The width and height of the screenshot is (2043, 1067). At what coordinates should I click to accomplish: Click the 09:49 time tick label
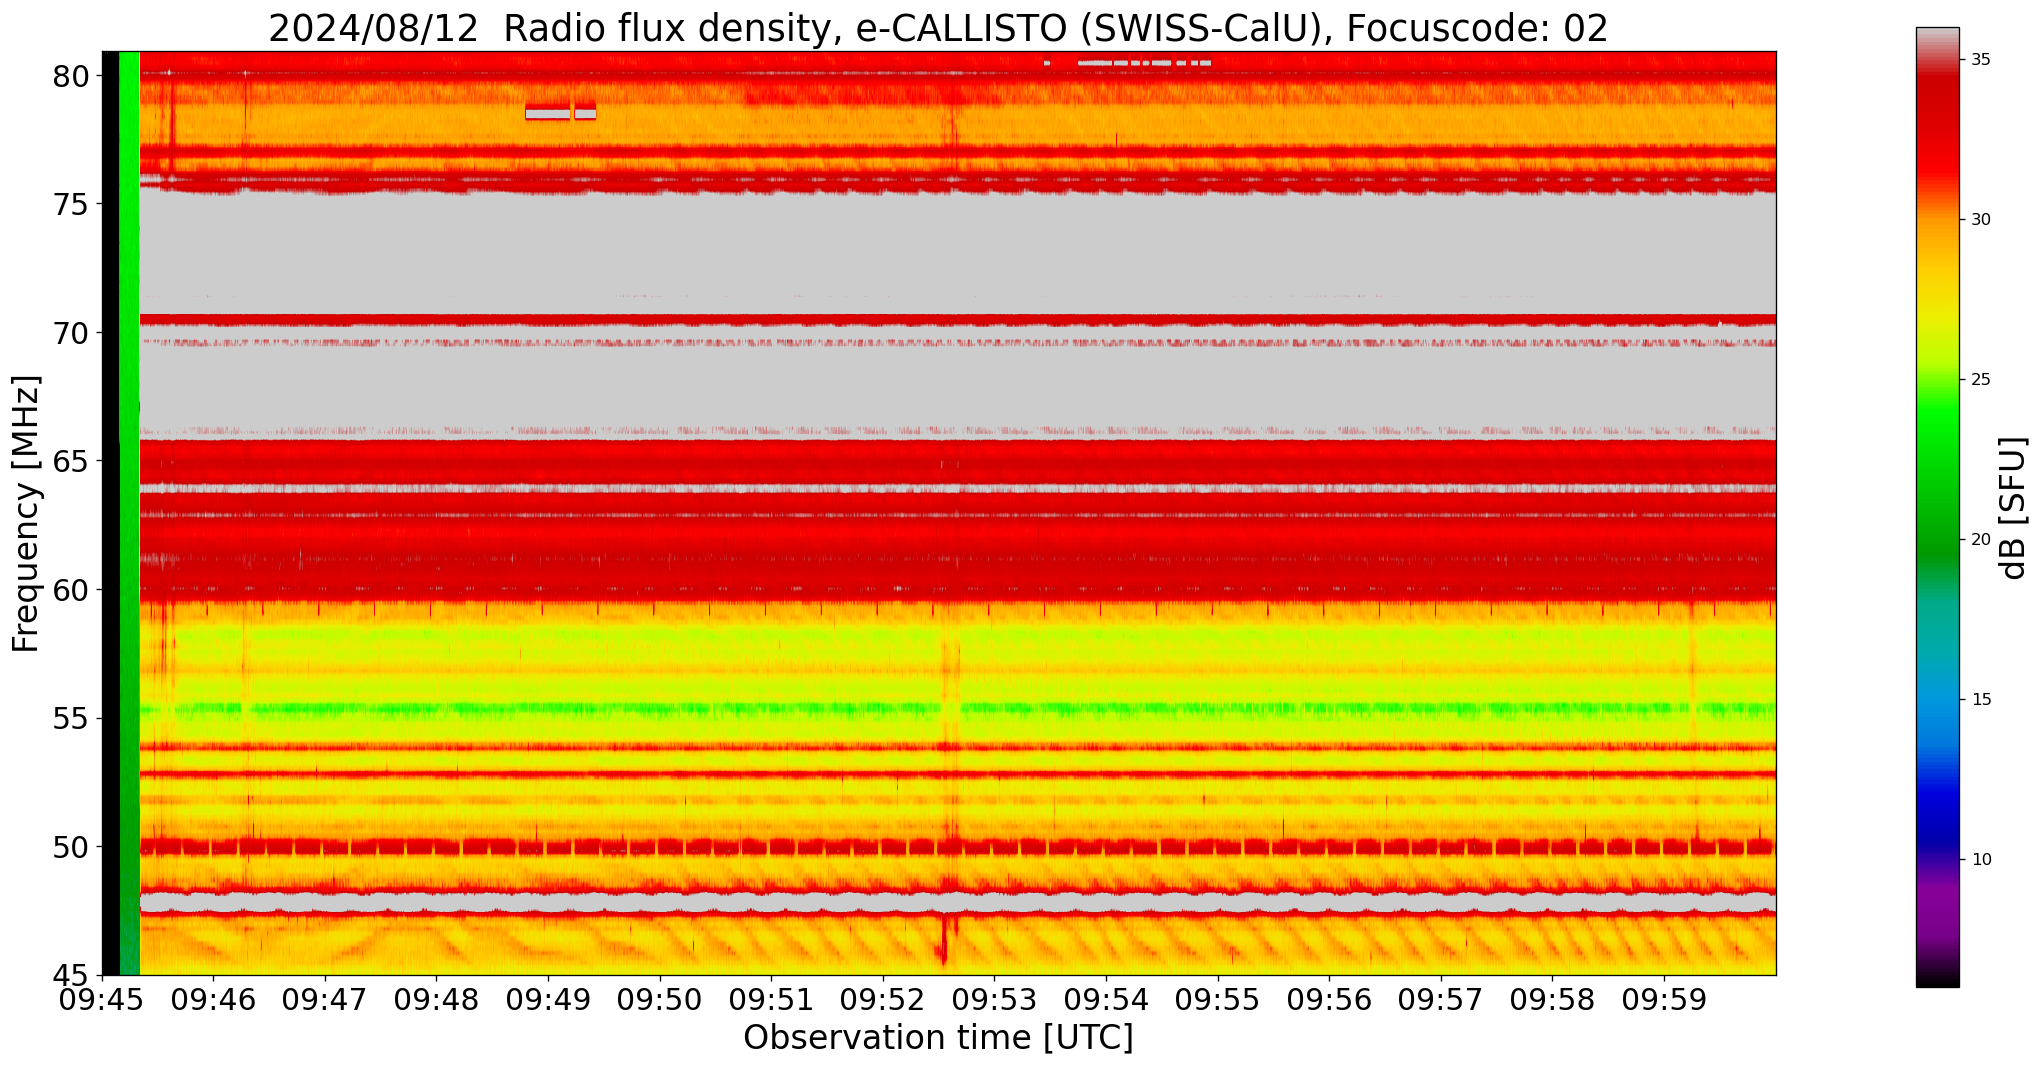(547, 1000)
